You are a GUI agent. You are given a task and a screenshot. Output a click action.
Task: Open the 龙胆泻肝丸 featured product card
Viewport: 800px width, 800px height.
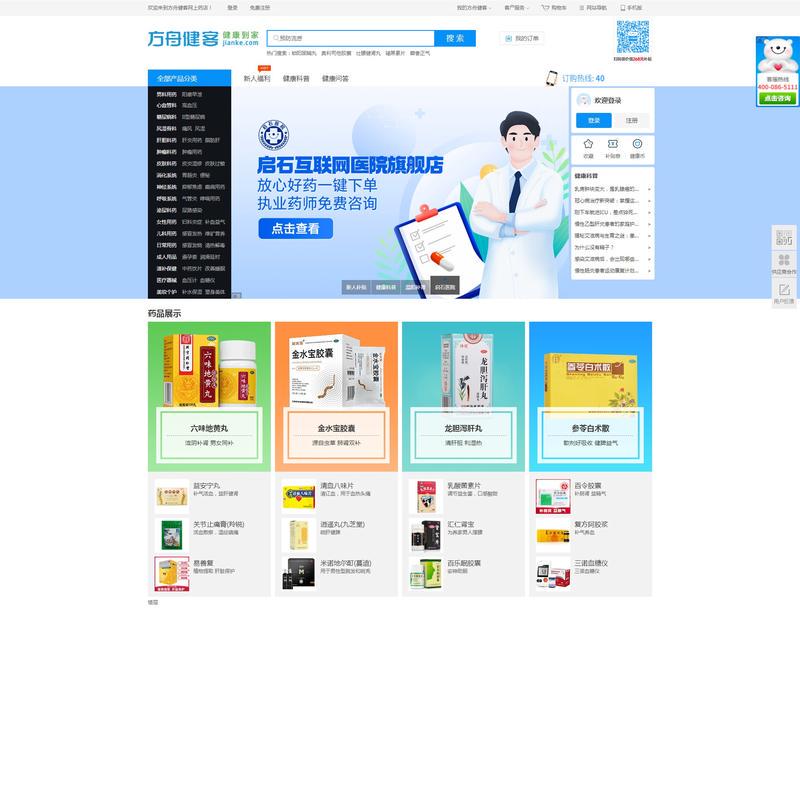click(463, 396)
